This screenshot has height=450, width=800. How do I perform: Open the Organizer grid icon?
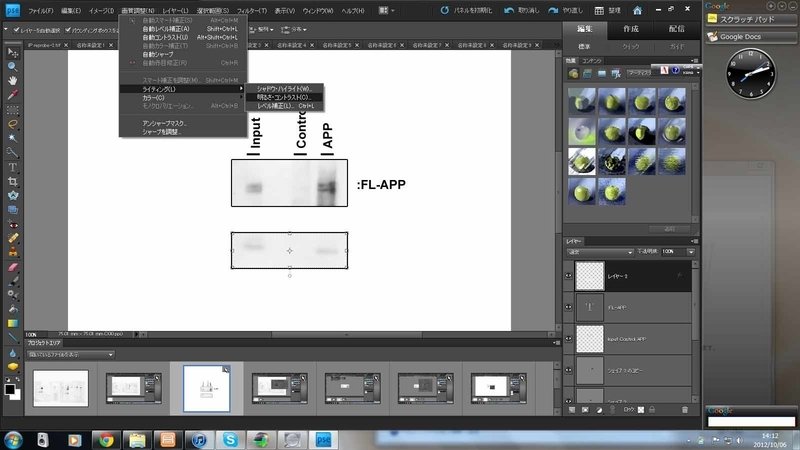coord(599,10)
